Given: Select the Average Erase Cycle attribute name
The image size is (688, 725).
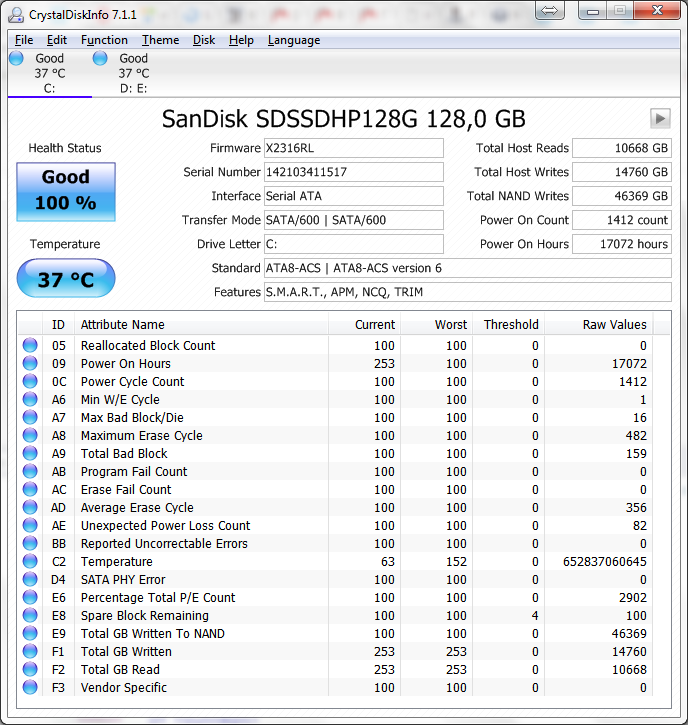Looking at the screenshot, I should pos(137,508).
